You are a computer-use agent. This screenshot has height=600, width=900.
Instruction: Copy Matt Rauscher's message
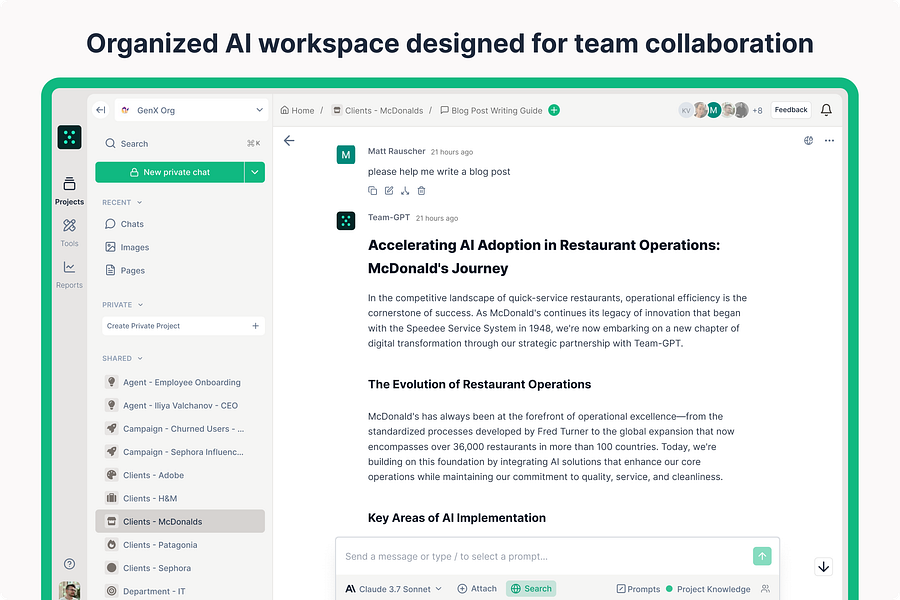pyautogui.click(x=373, y=191)
